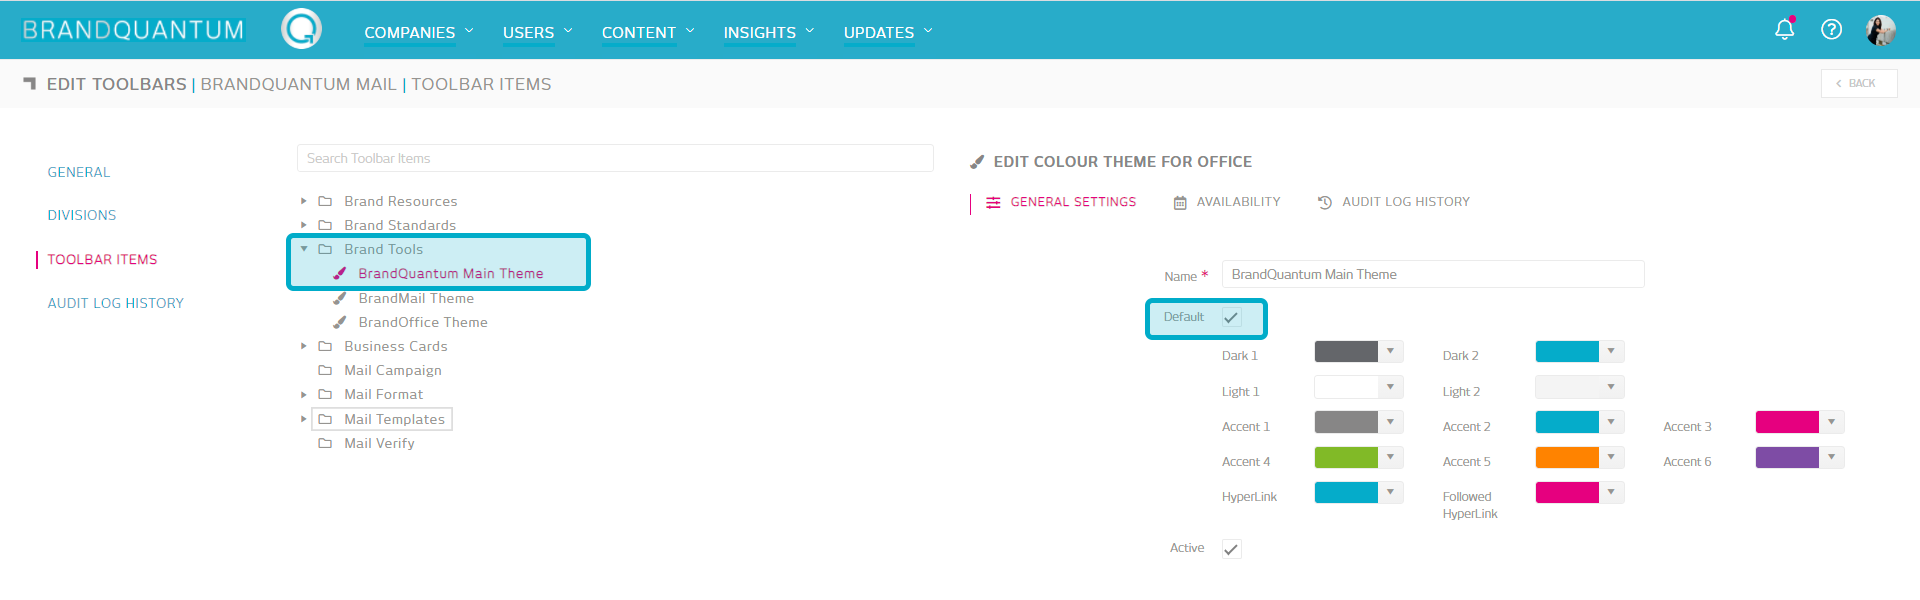Image resolution: width=1920 pixels, height=600 pixels.
Task: Click the brush icon beside BrandQuantum Main Theme
Action: tap(340, 273)
